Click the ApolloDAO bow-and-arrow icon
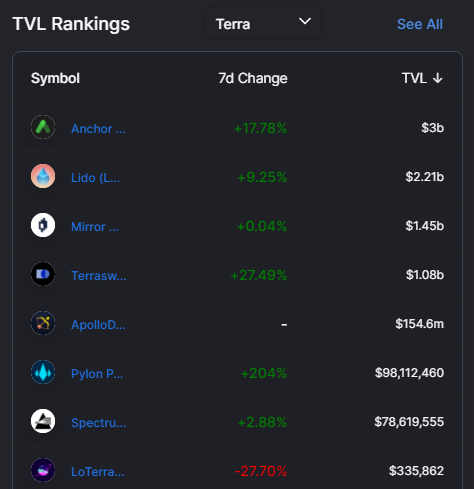This screenshot has height=489, width=474. (x=43, y=323)
